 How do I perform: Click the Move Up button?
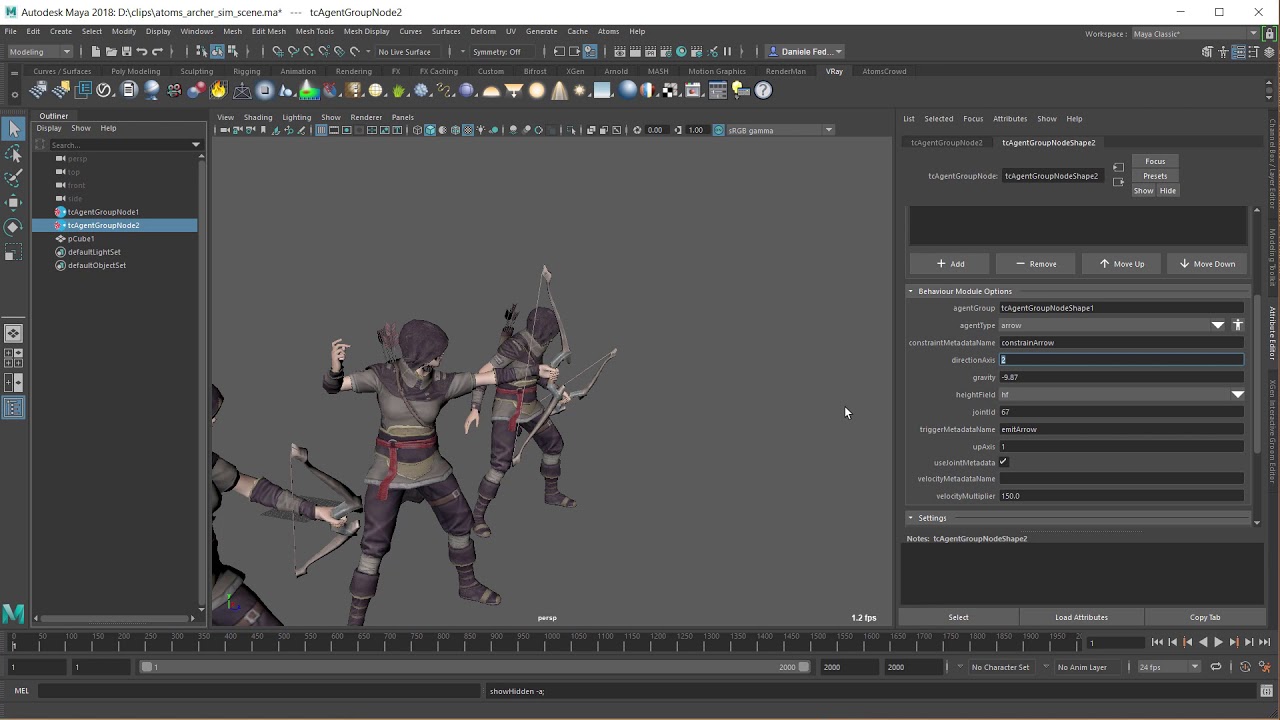click(1122, 264)
